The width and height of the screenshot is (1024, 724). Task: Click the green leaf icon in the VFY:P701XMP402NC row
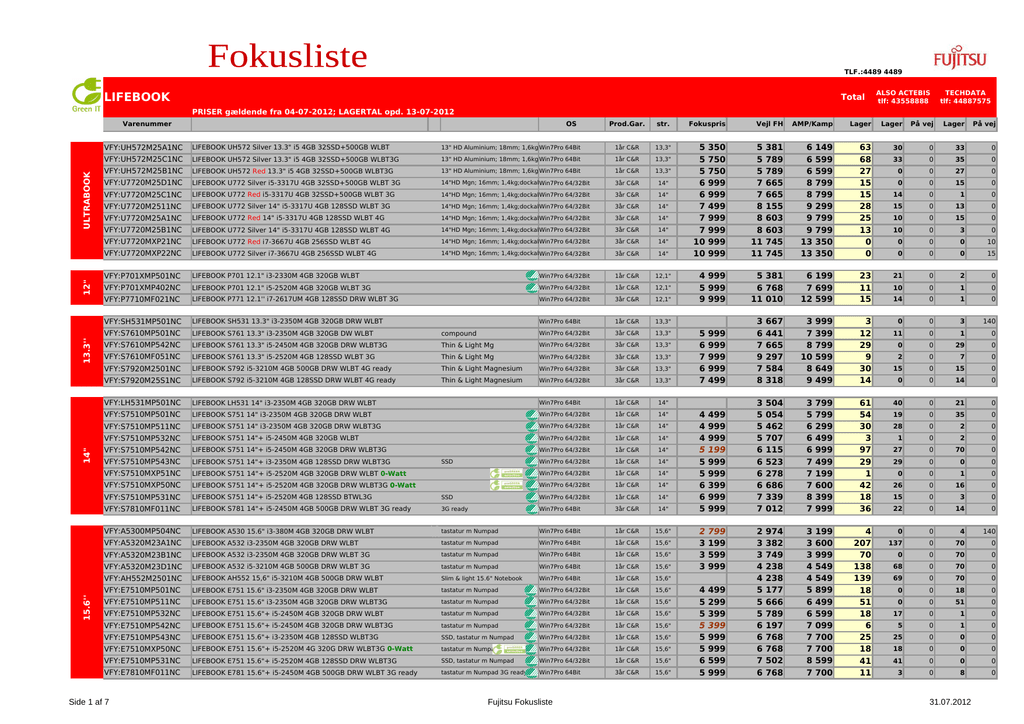click(x=532, y=287)
